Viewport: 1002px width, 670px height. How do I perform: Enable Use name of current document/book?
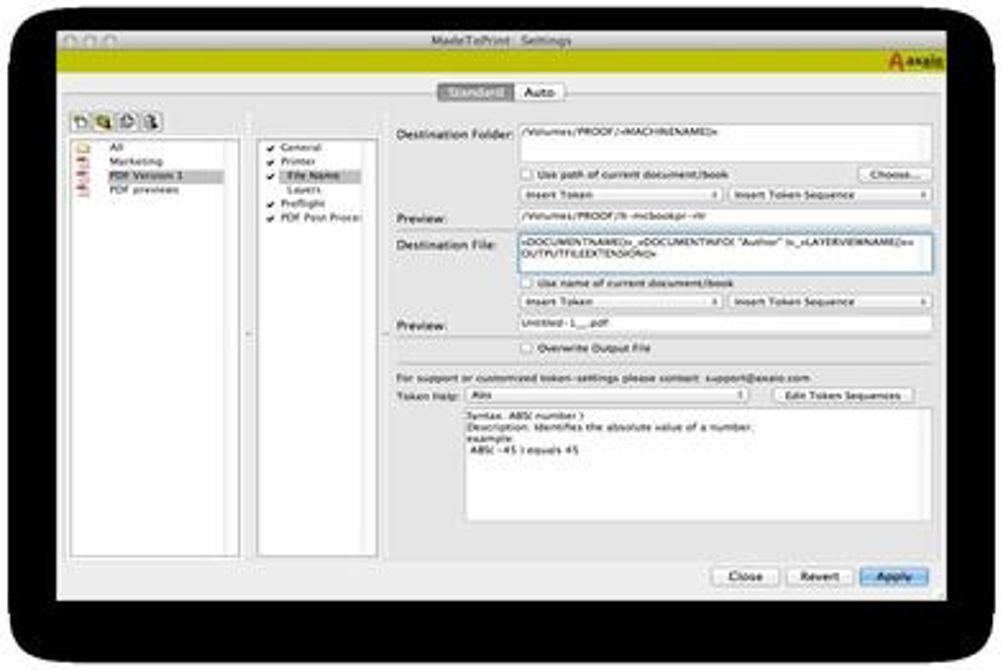pyautogui.click(x=526, y=283)
